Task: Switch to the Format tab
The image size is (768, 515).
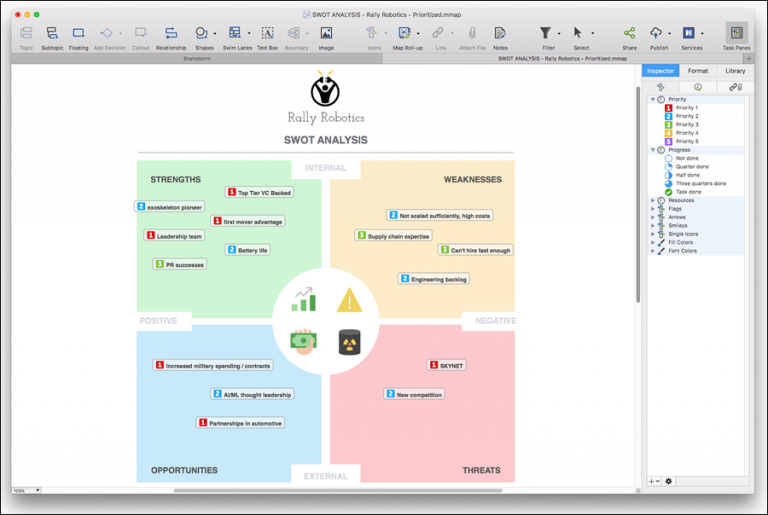Action: 697,71
